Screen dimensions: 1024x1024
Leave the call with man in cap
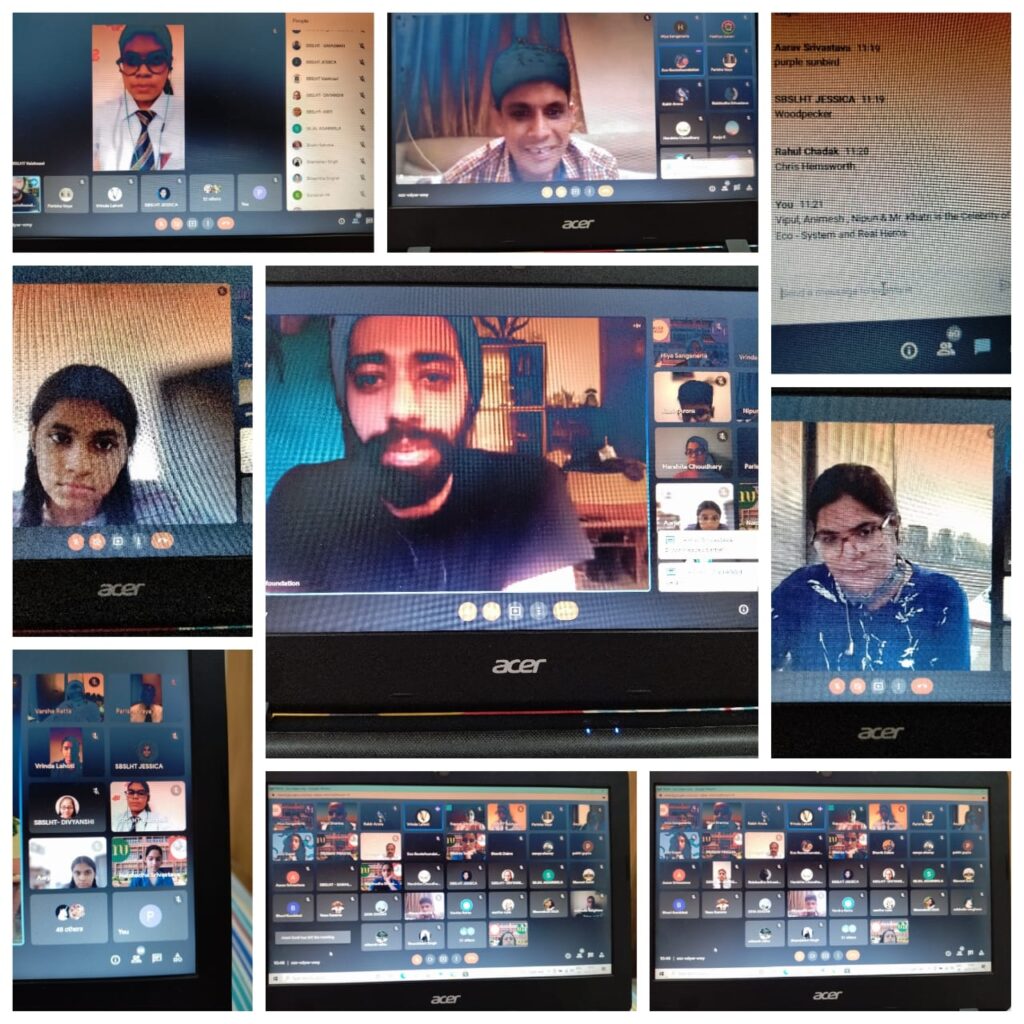[x=605, y=191]
